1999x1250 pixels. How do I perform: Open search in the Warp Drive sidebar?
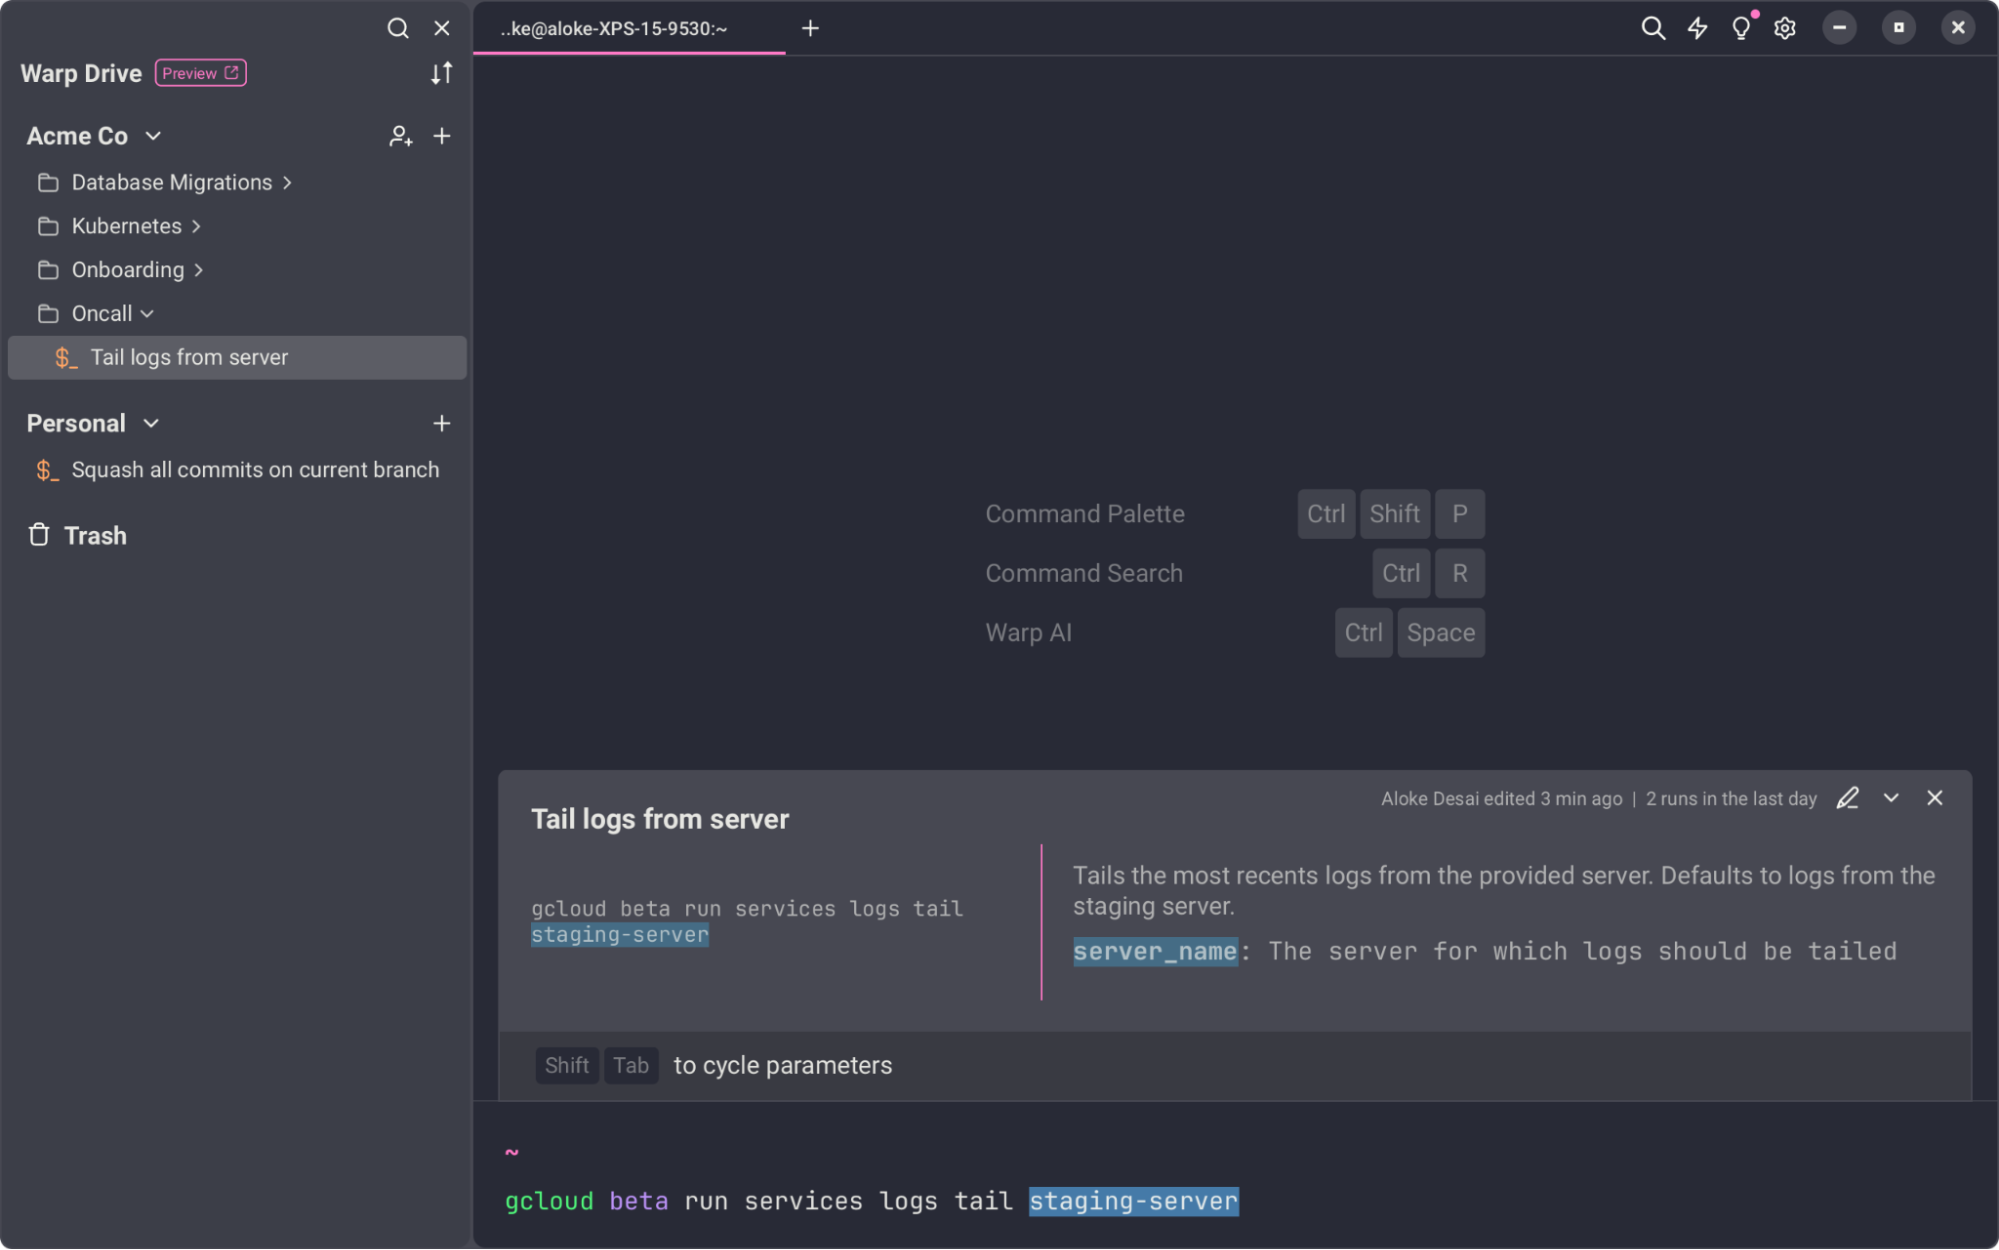coord(398,28)
